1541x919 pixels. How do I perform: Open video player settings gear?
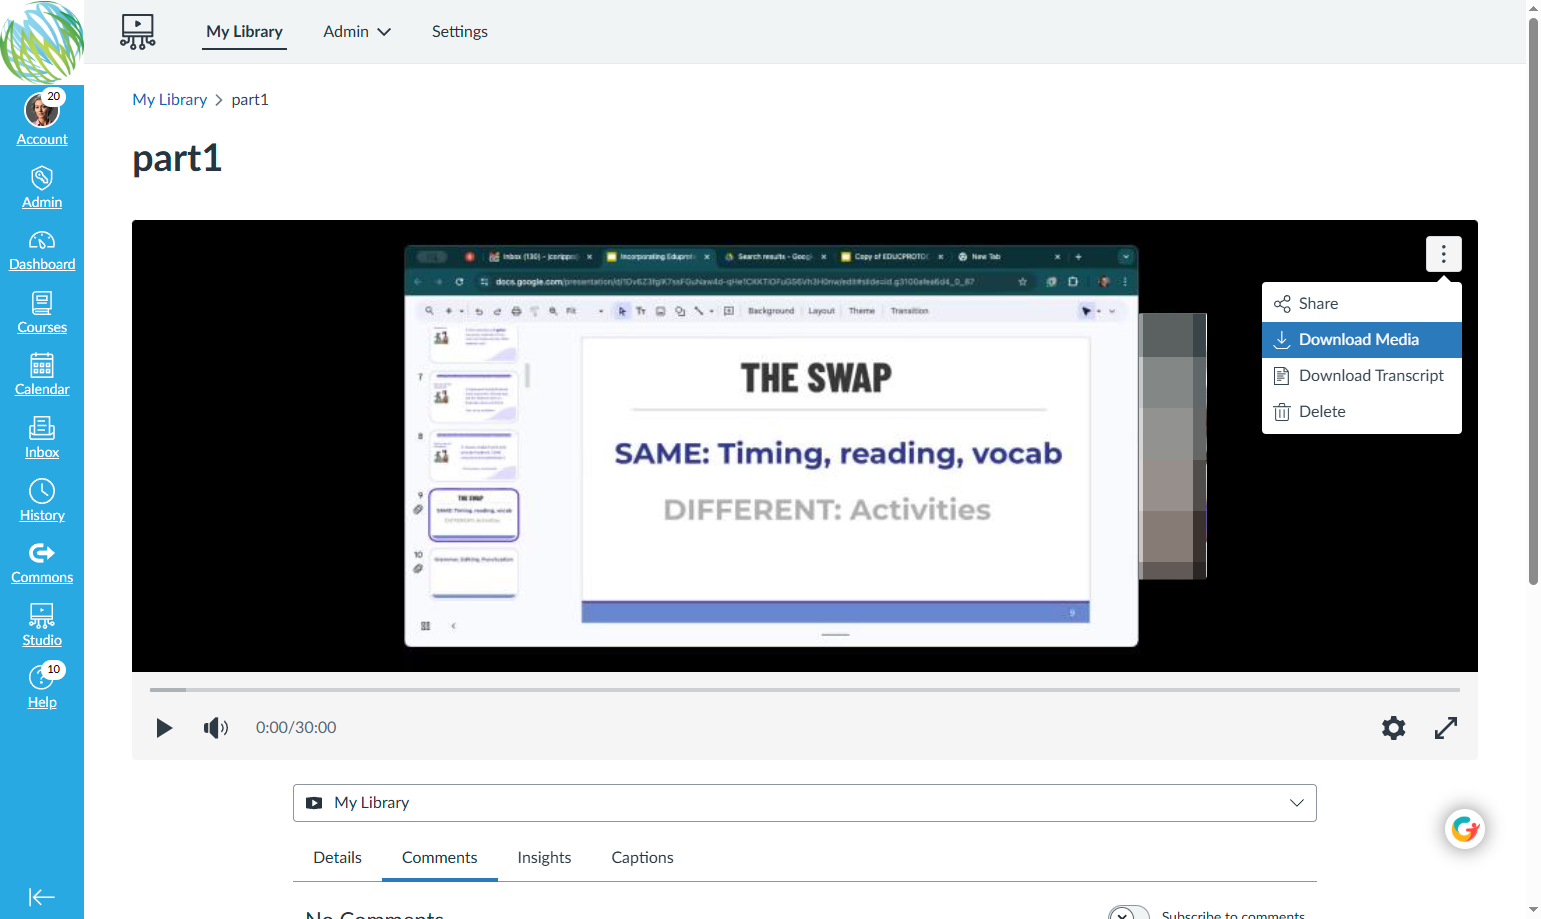click(x=1394, y=728)
